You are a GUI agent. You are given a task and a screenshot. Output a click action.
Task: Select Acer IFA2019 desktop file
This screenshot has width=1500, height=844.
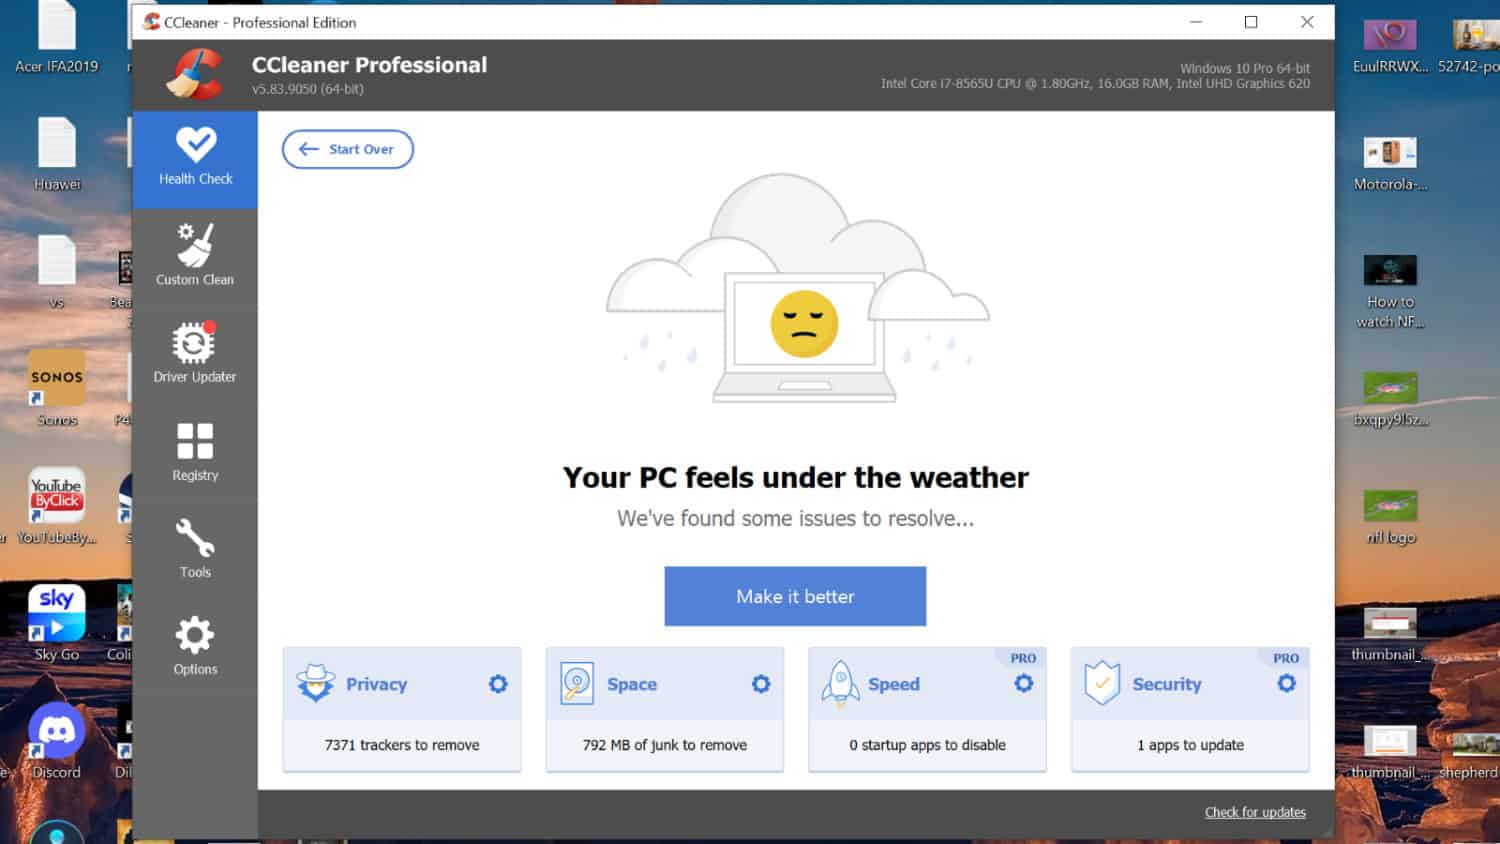click(x=57, y=38)
